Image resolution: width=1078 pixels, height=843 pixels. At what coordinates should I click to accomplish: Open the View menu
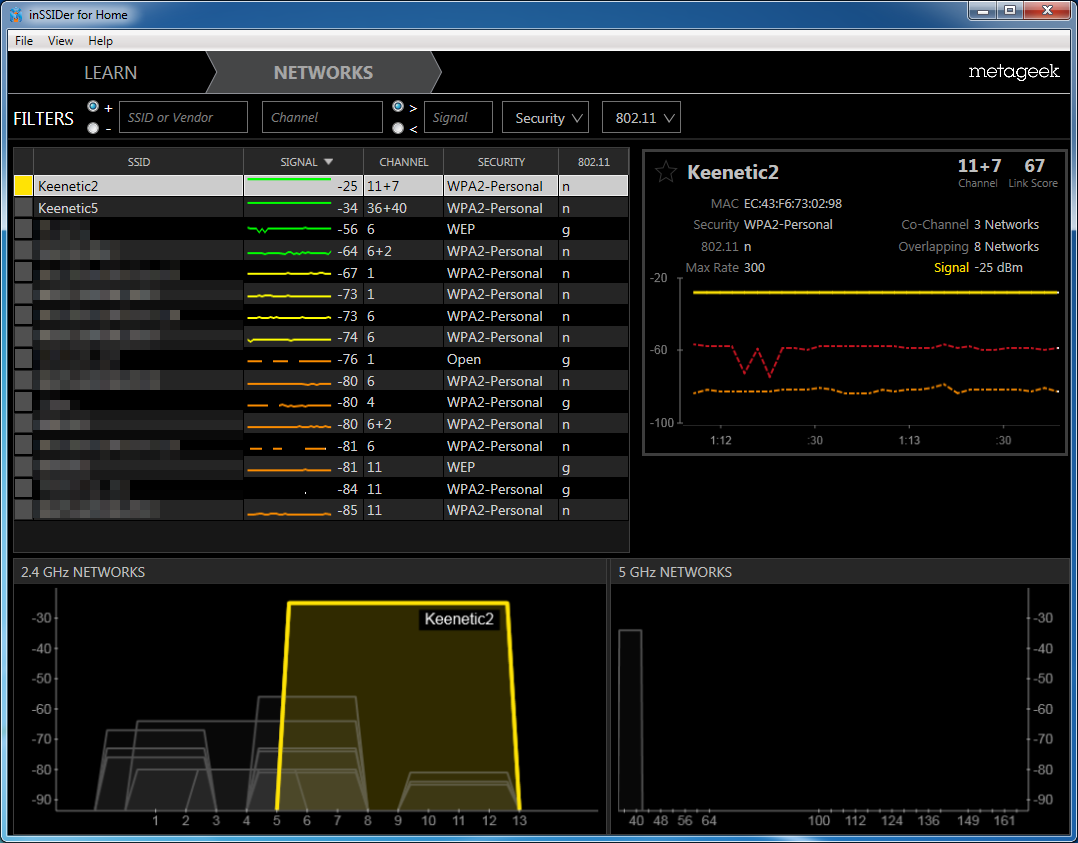pyautogui.click(x=60, y=41)
